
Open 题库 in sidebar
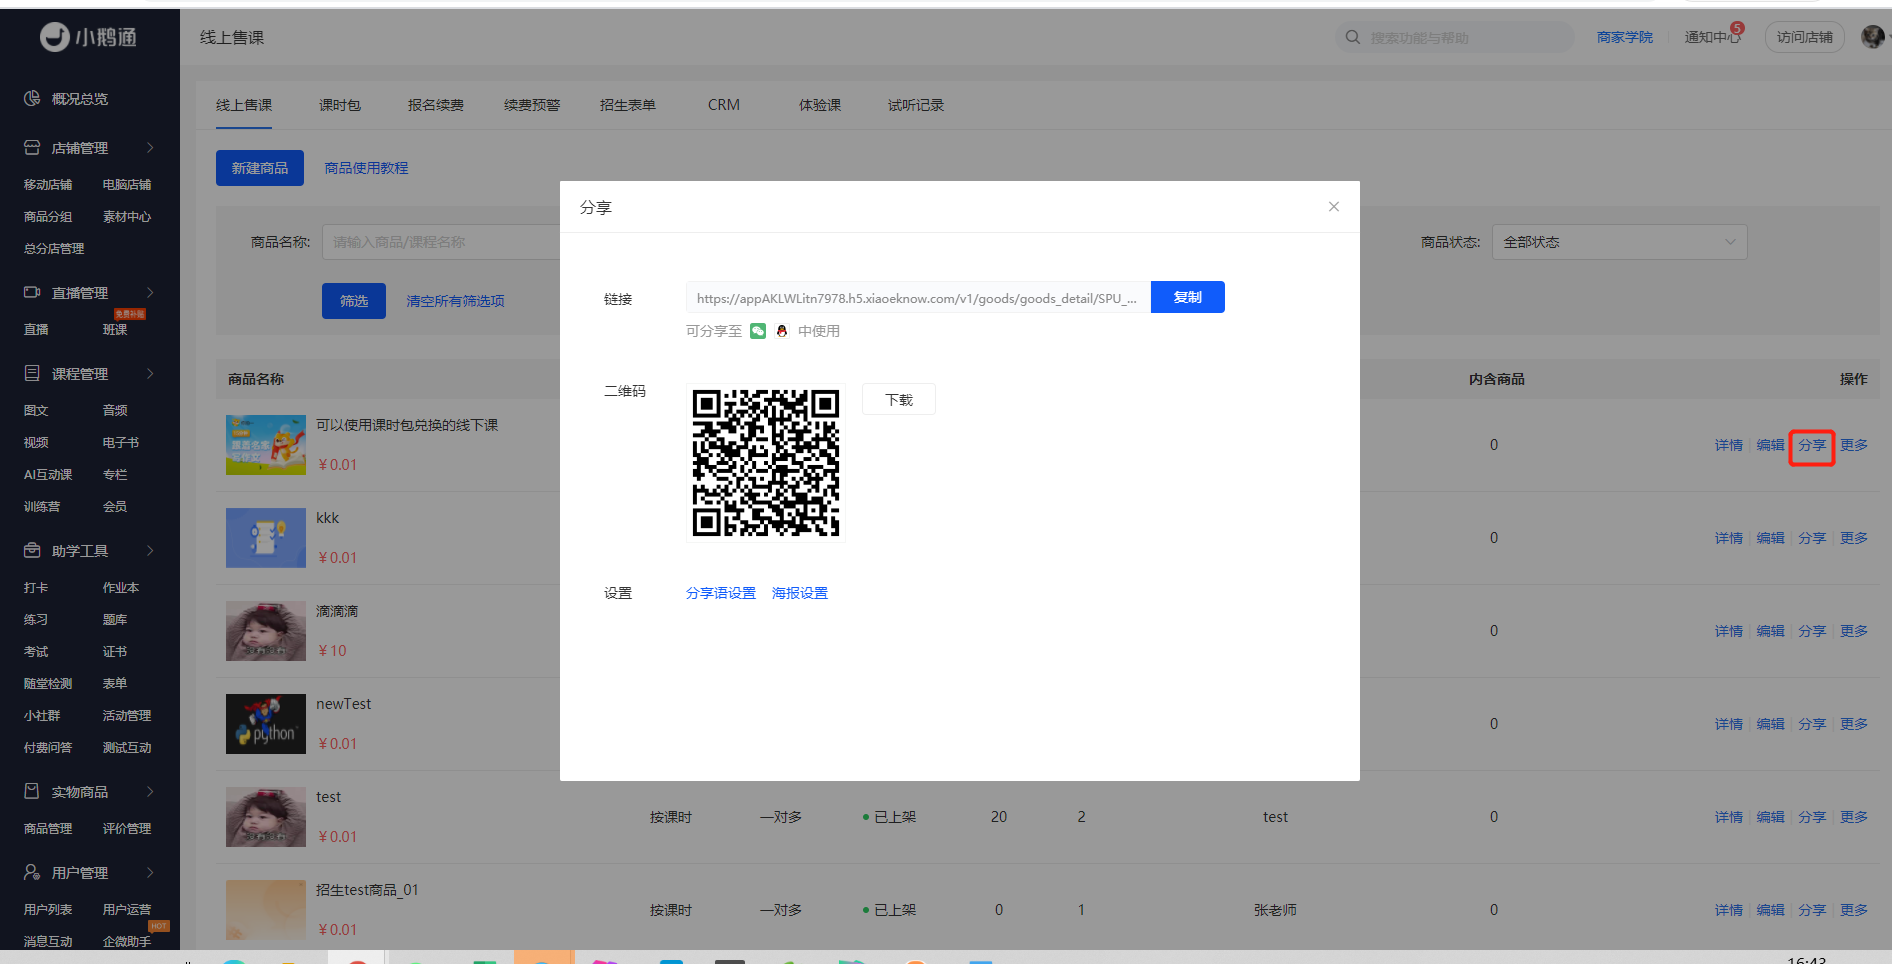pos(115,619)
